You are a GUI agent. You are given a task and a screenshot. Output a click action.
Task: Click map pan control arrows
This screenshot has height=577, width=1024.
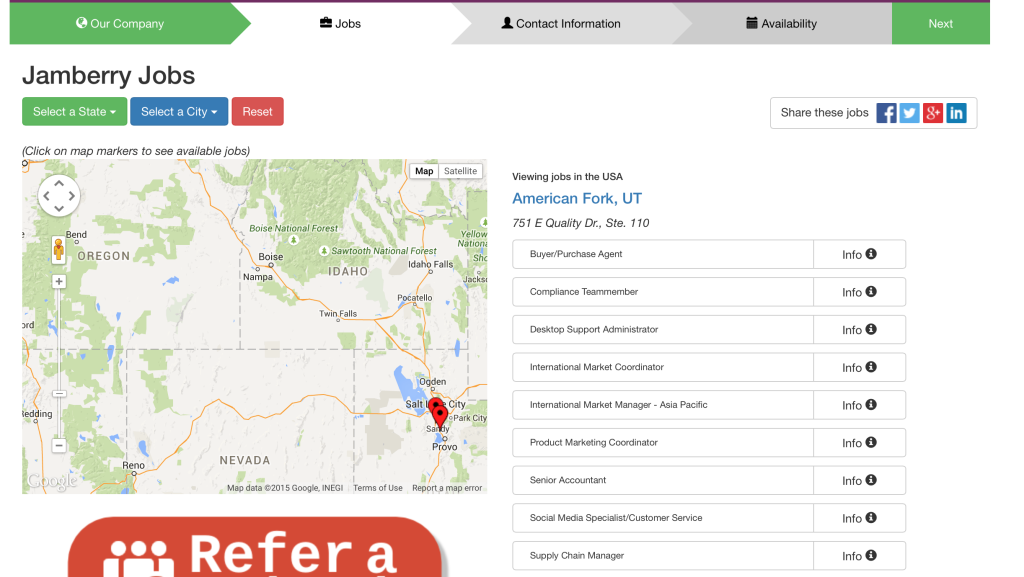[59, 196]
